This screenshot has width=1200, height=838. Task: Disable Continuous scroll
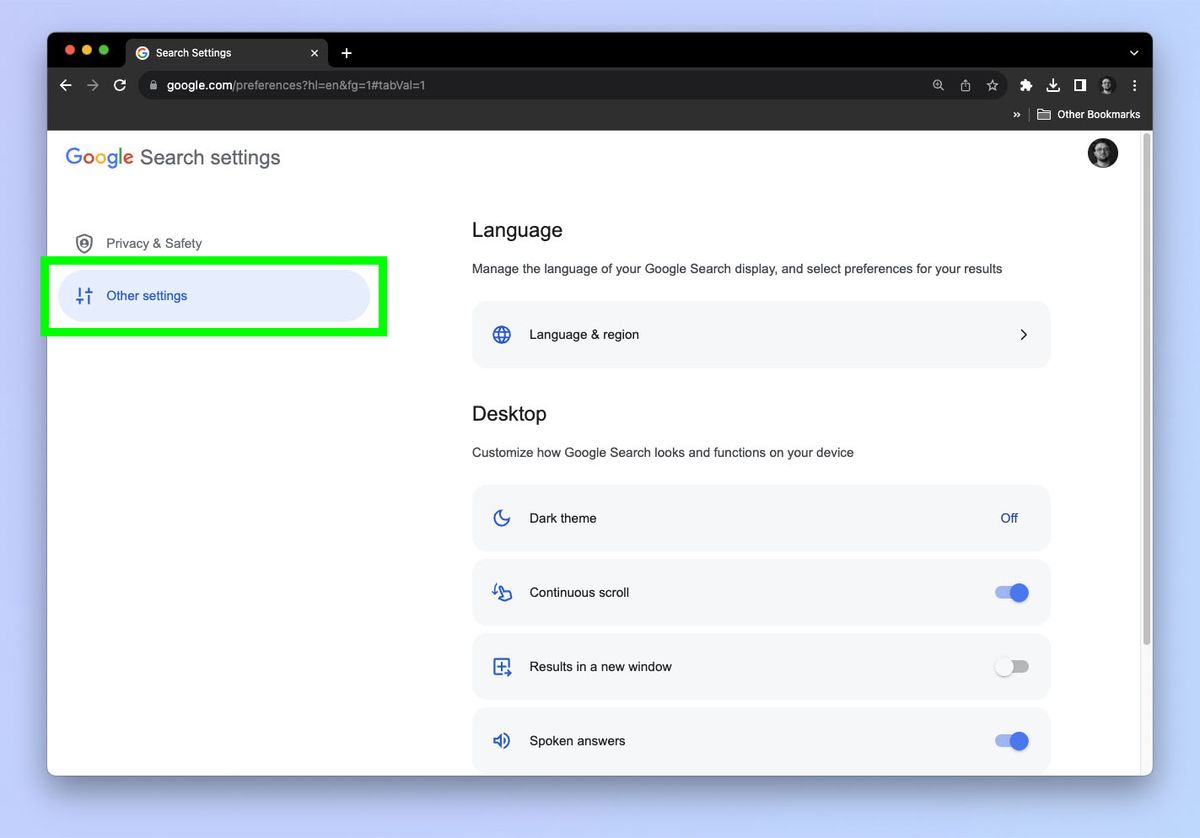coord(1011,592)
